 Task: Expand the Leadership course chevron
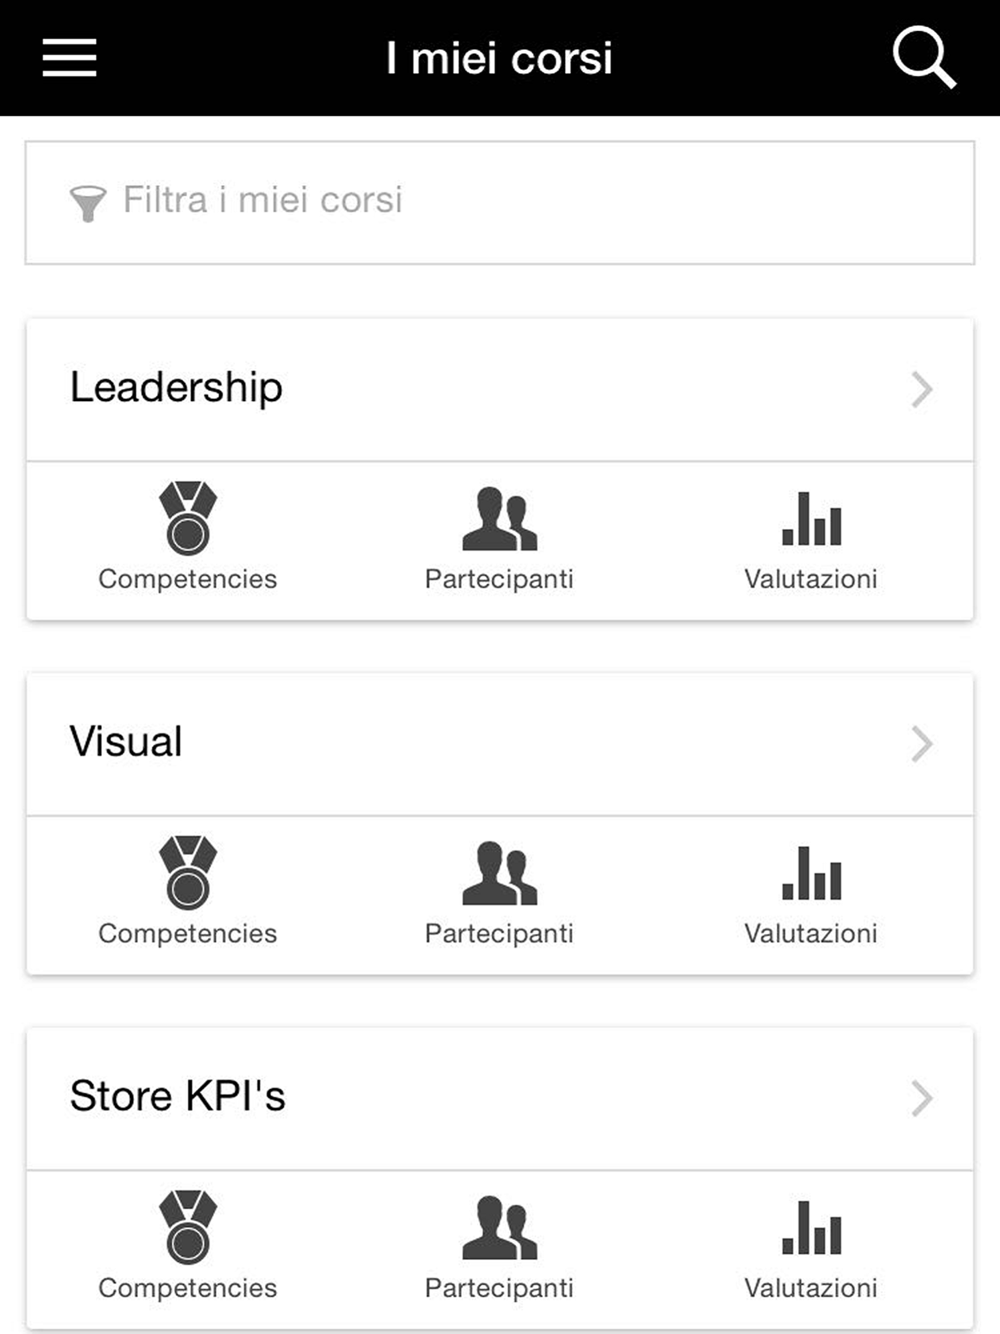[x=922, y=389]
